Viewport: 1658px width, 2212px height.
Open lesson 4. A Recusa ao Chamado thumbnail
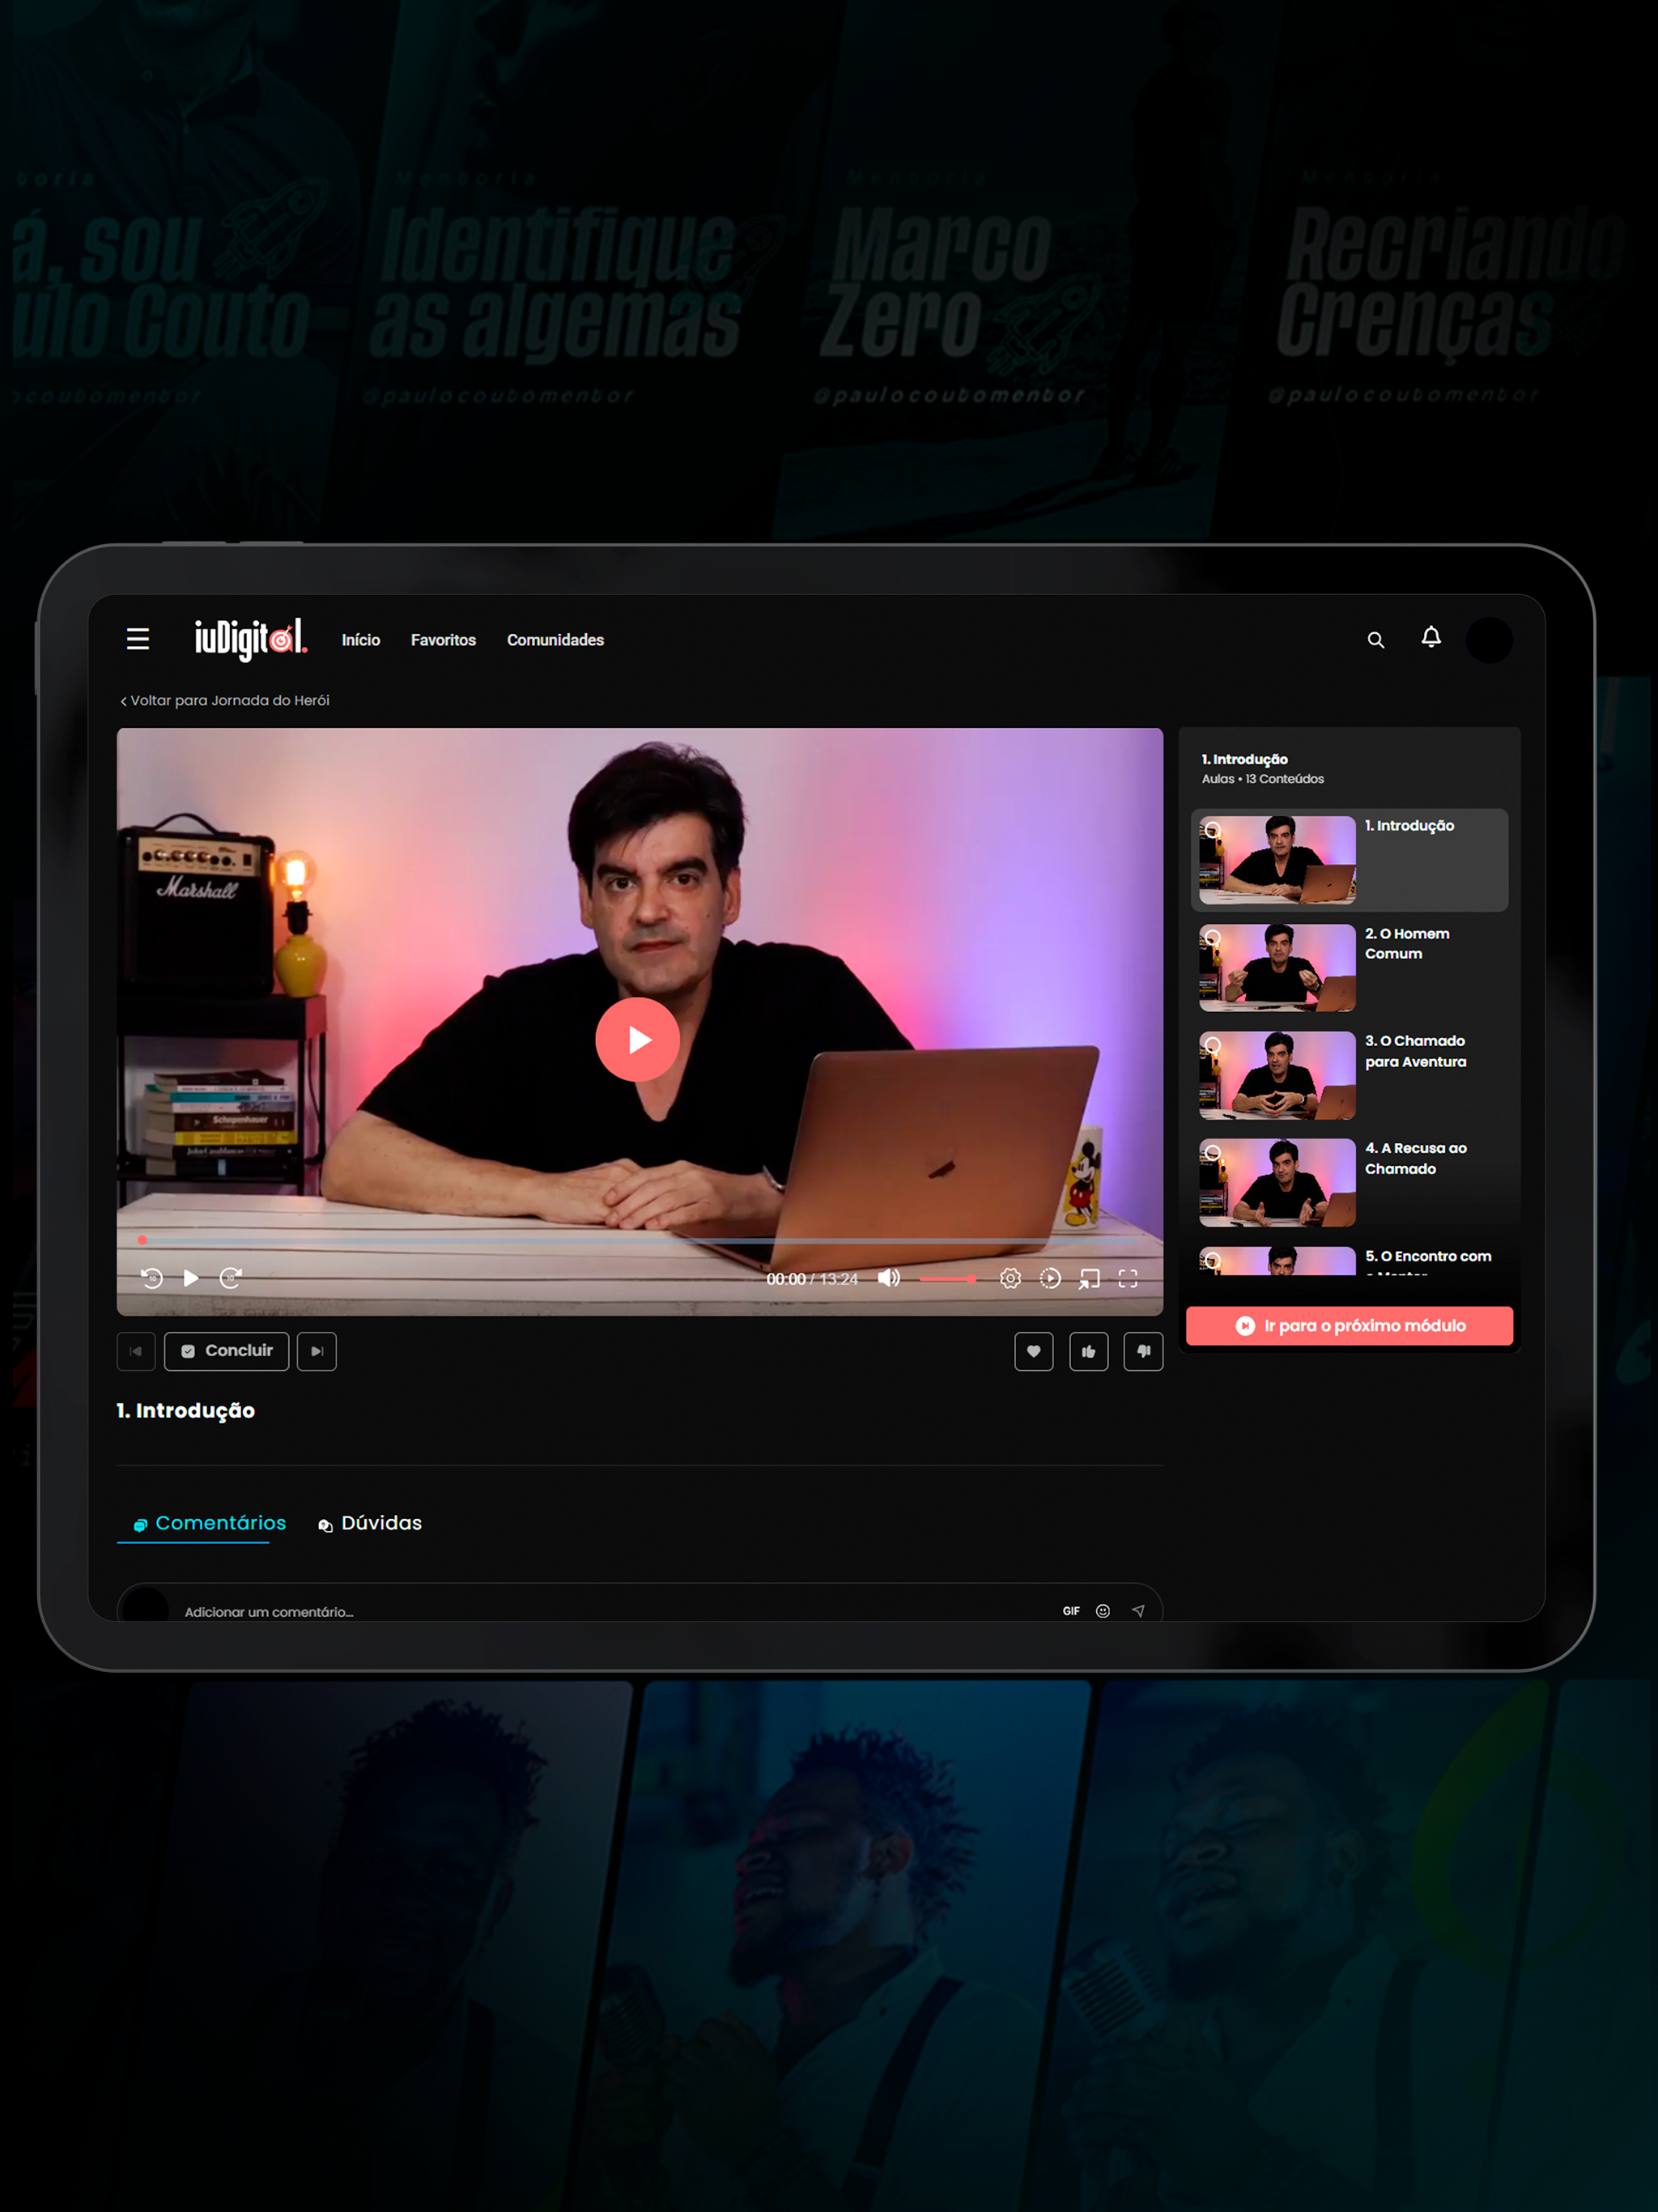1277,1182
